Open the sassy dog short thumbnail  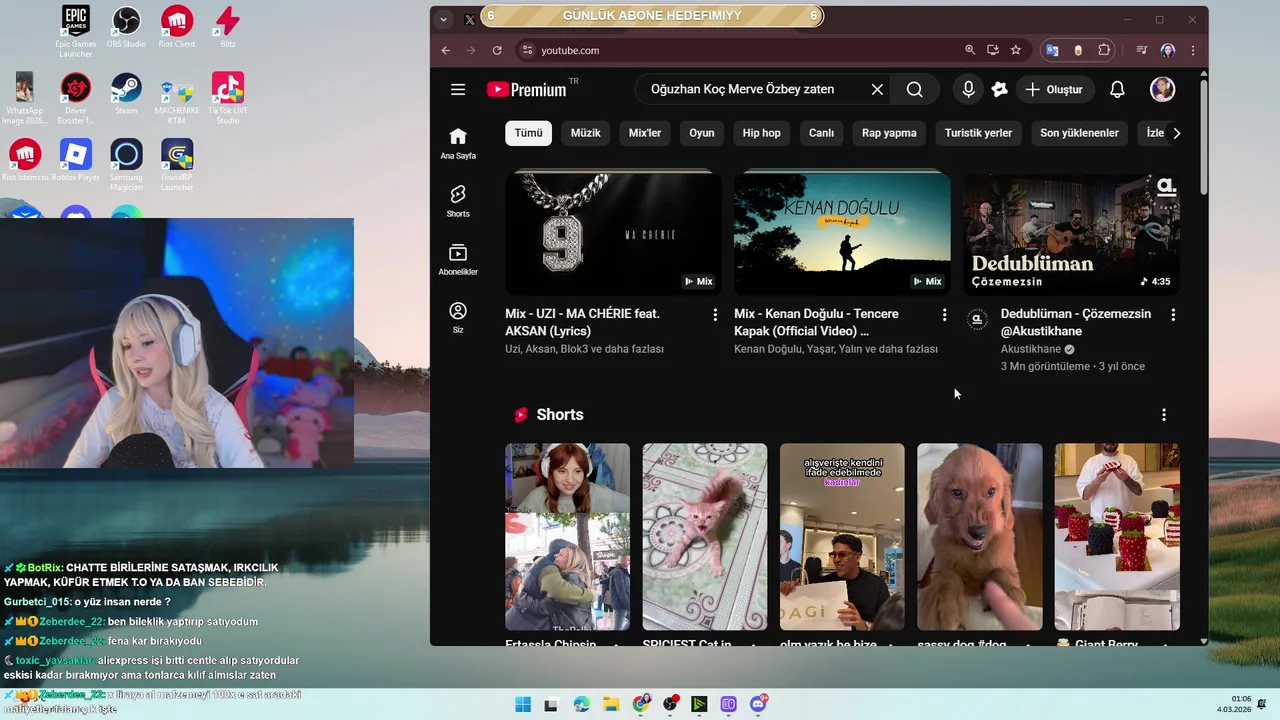(980, 537)
